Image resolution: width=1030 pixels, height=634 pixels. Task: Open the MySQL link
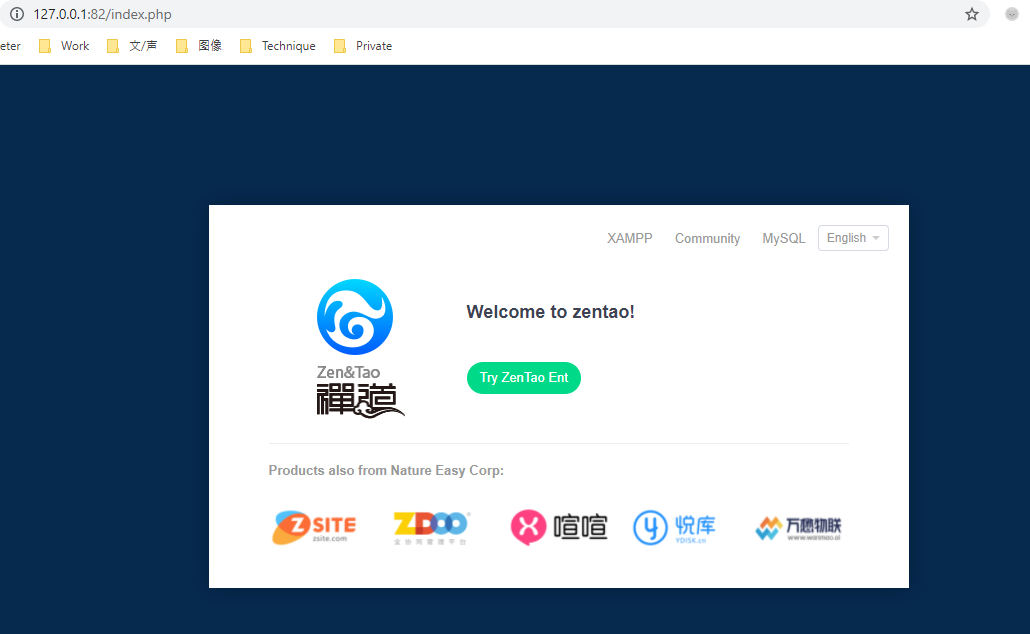point(783,238)
